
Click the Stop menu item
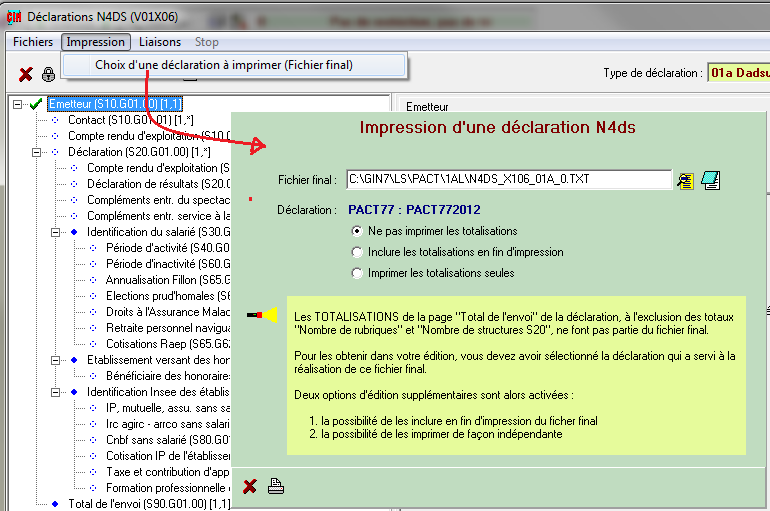207,42
